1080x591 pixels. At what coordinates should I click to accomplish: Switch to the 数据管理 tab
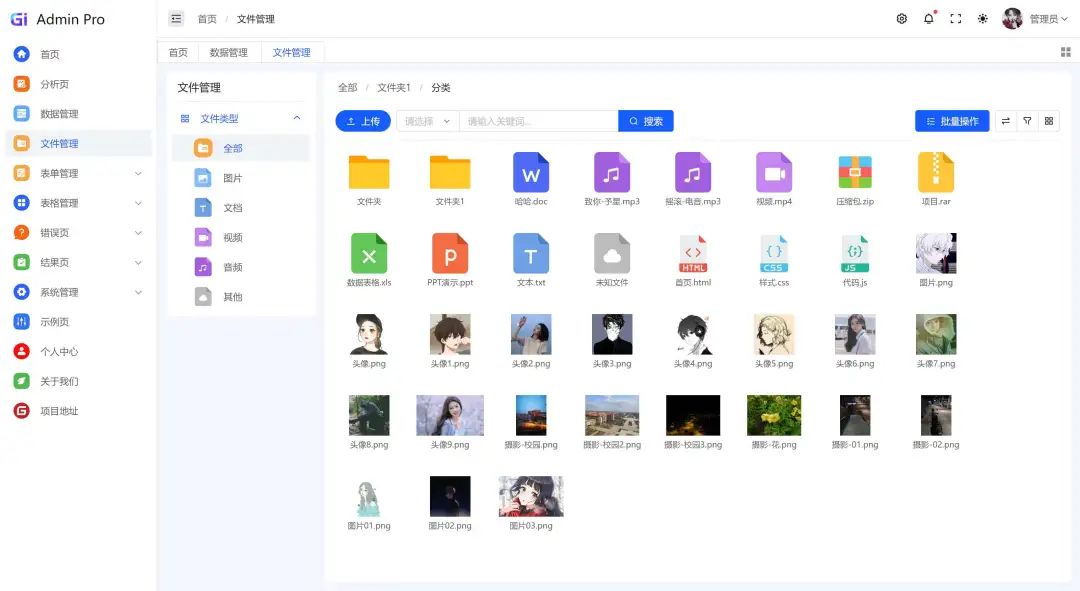tap(229, 53)
